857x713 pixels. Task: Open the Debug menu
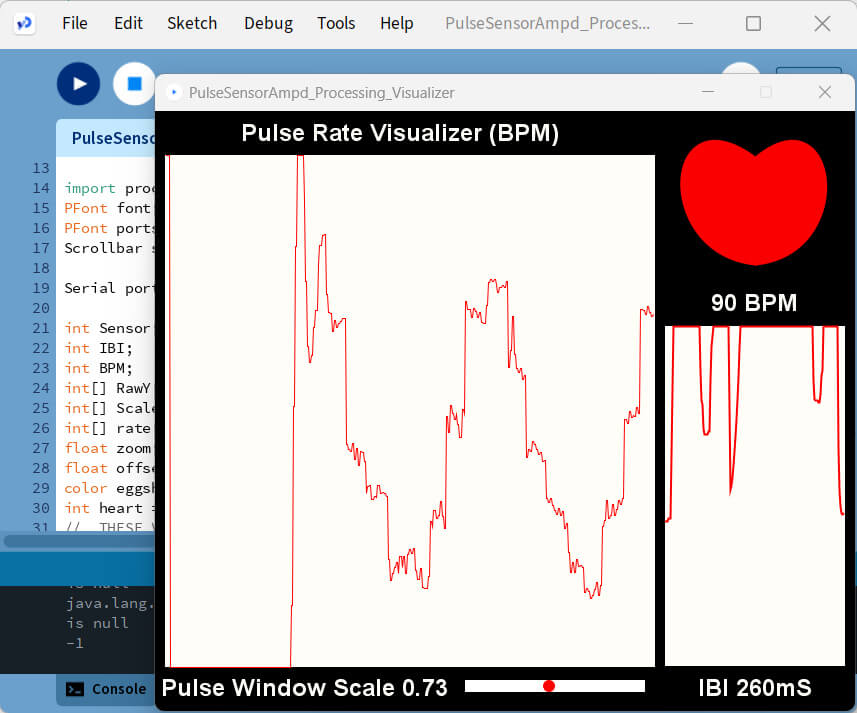coord(268,23)
